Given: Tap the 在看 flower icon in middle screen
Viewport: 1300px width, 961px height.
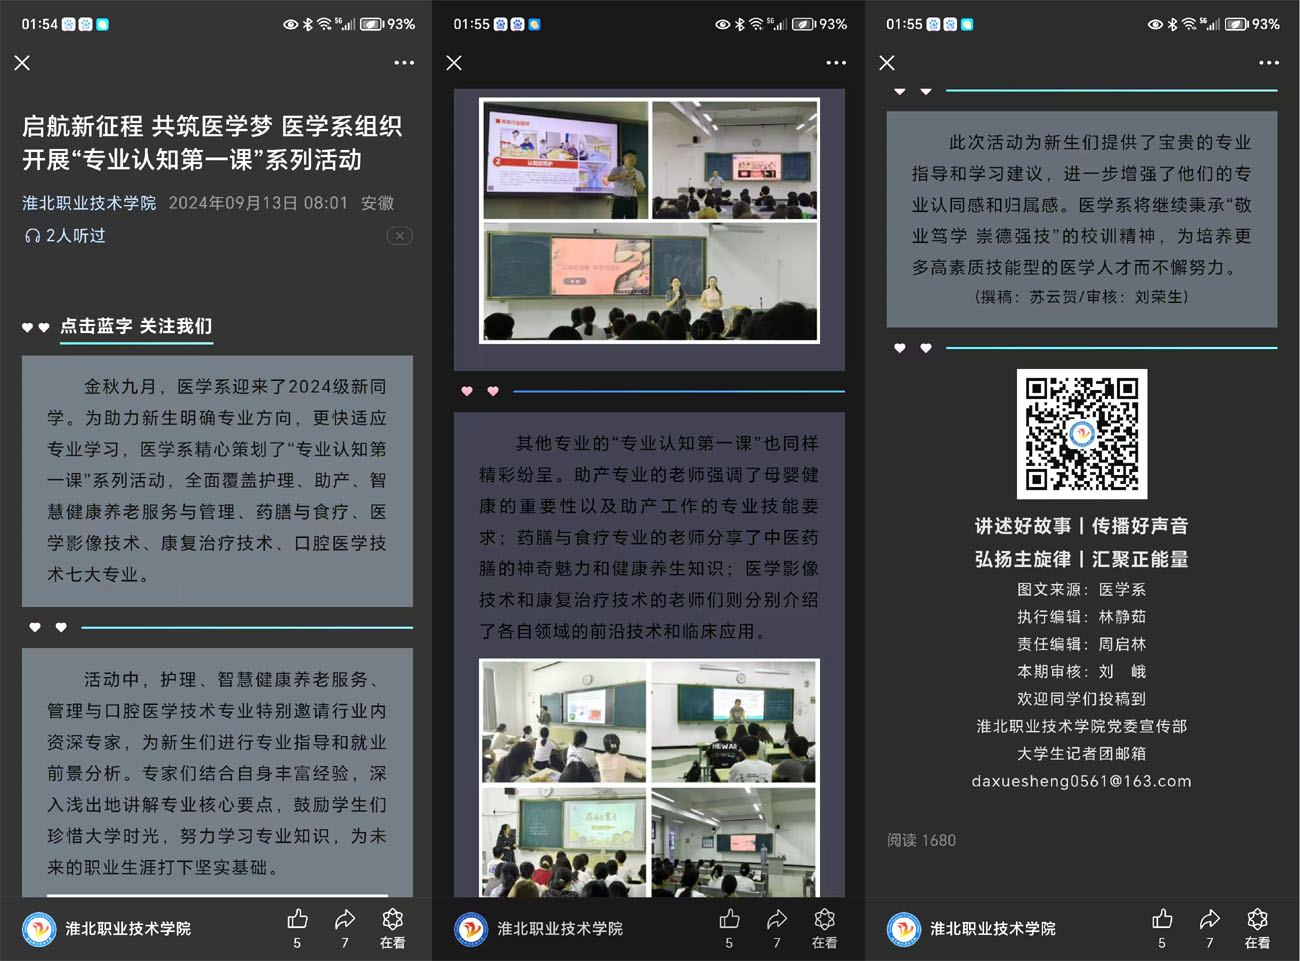Looking at the screenshot, I should (x=825, y=919).
